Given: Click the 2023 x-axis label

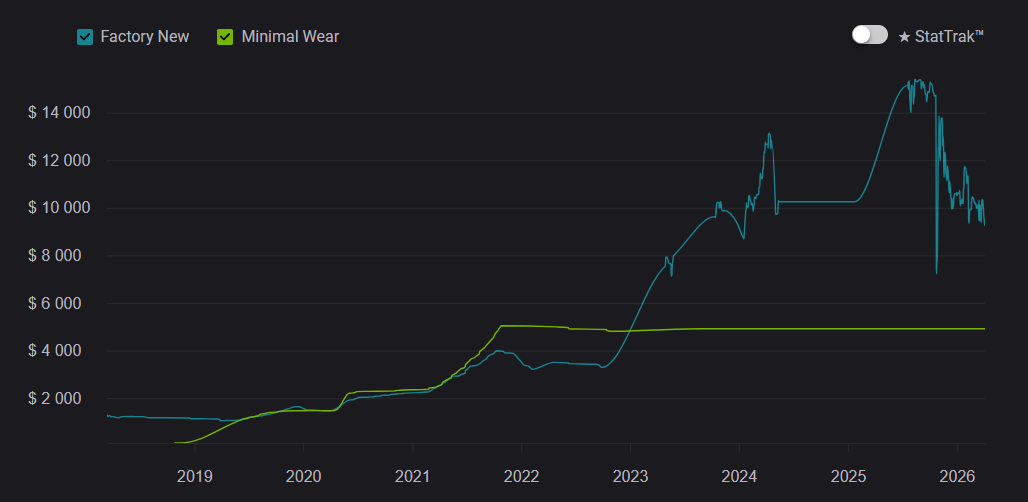Looking at the screenshot, I should pyautogui.click(x=630, y=474).
